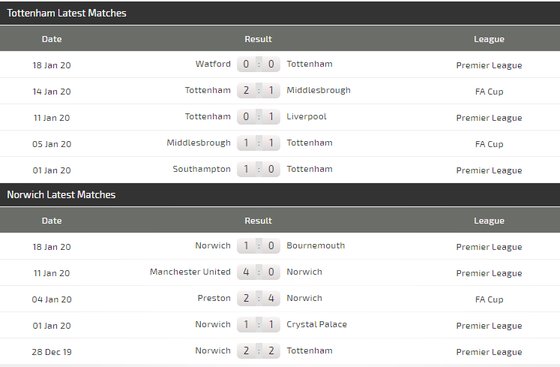Select the League column header in Norwich table

[489, 221]
